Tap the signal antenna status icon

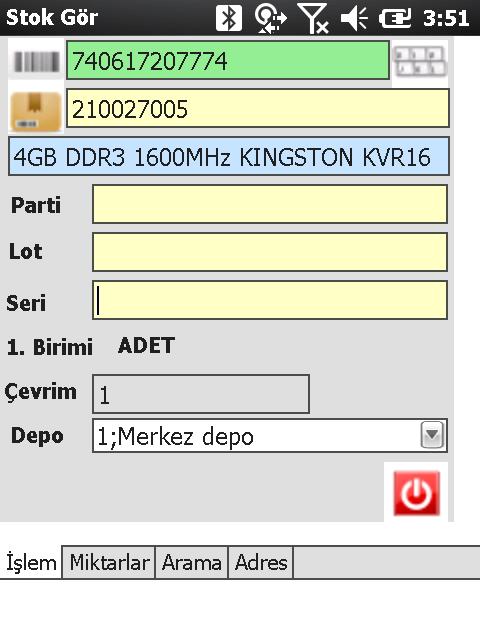[x=313, y=18]
